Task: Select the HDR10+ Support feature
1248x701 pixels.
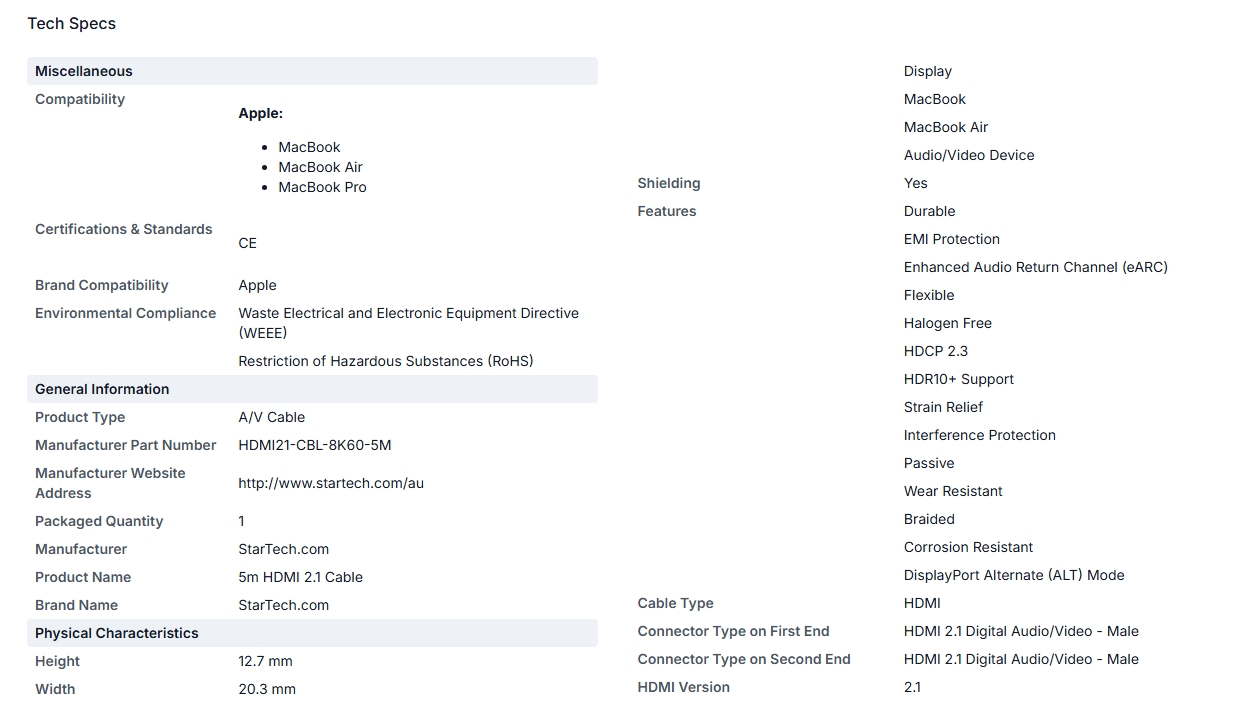Action: (x=959, y=379)
